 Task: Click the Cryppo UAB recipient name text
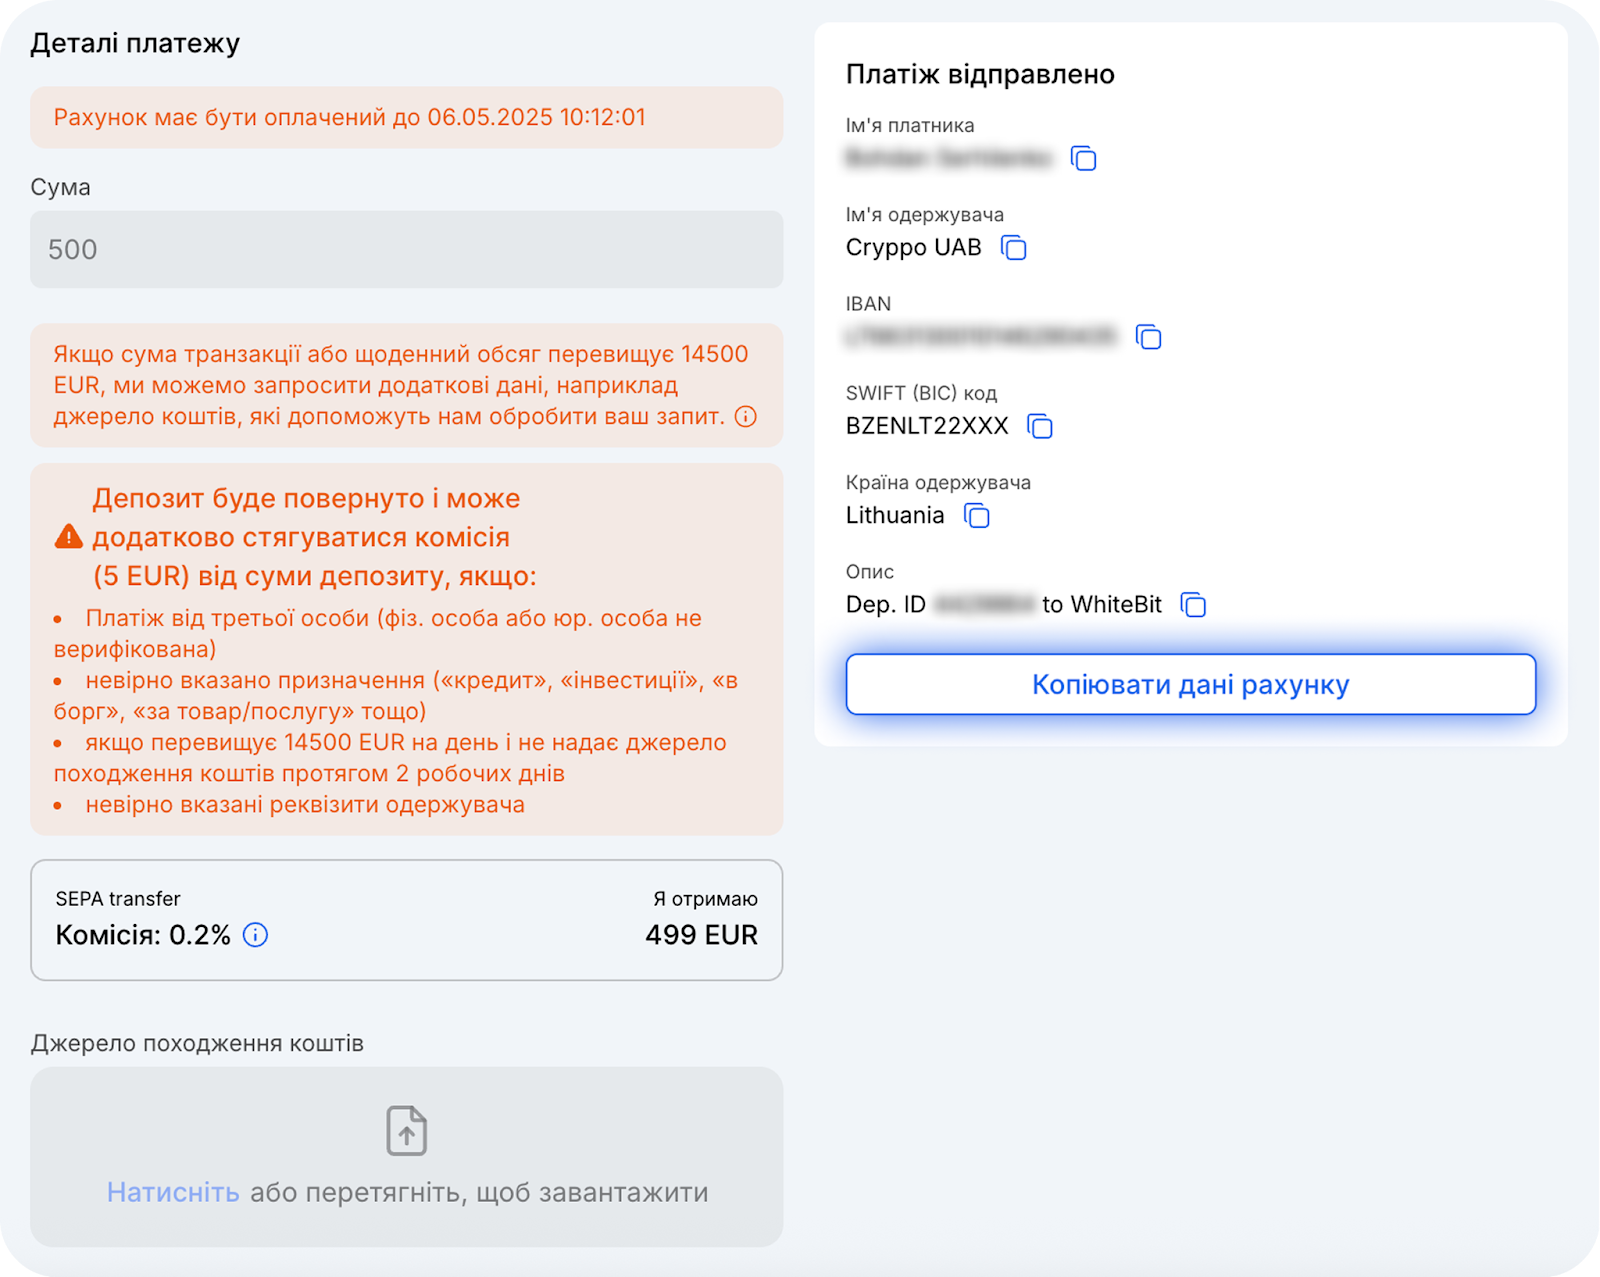coord(913,248)
